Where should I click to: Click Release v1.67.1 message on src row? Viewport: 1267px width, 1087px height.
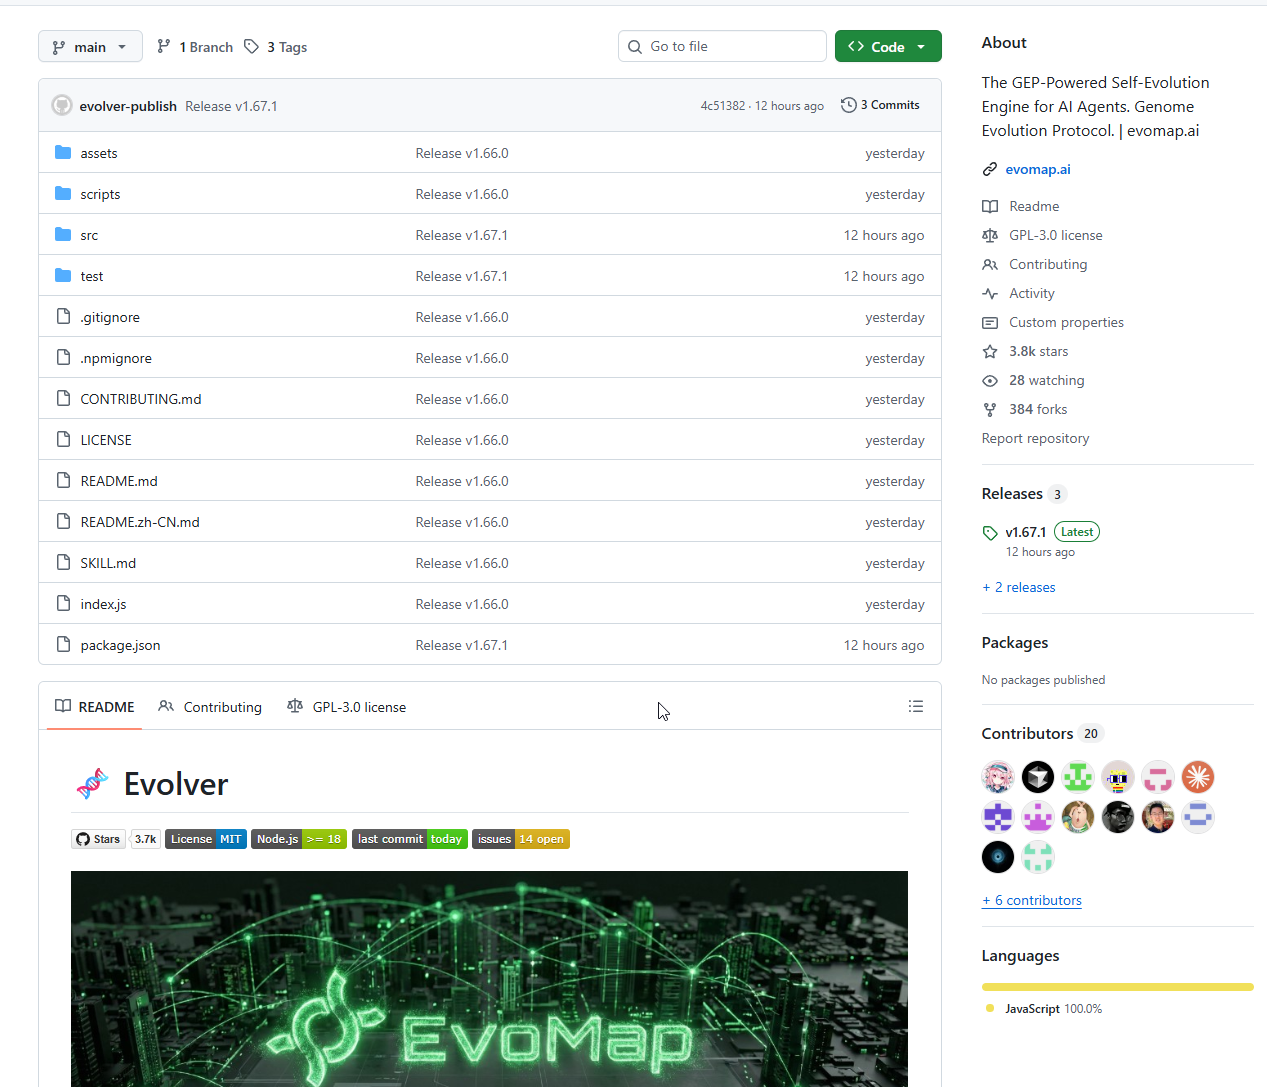462,235
